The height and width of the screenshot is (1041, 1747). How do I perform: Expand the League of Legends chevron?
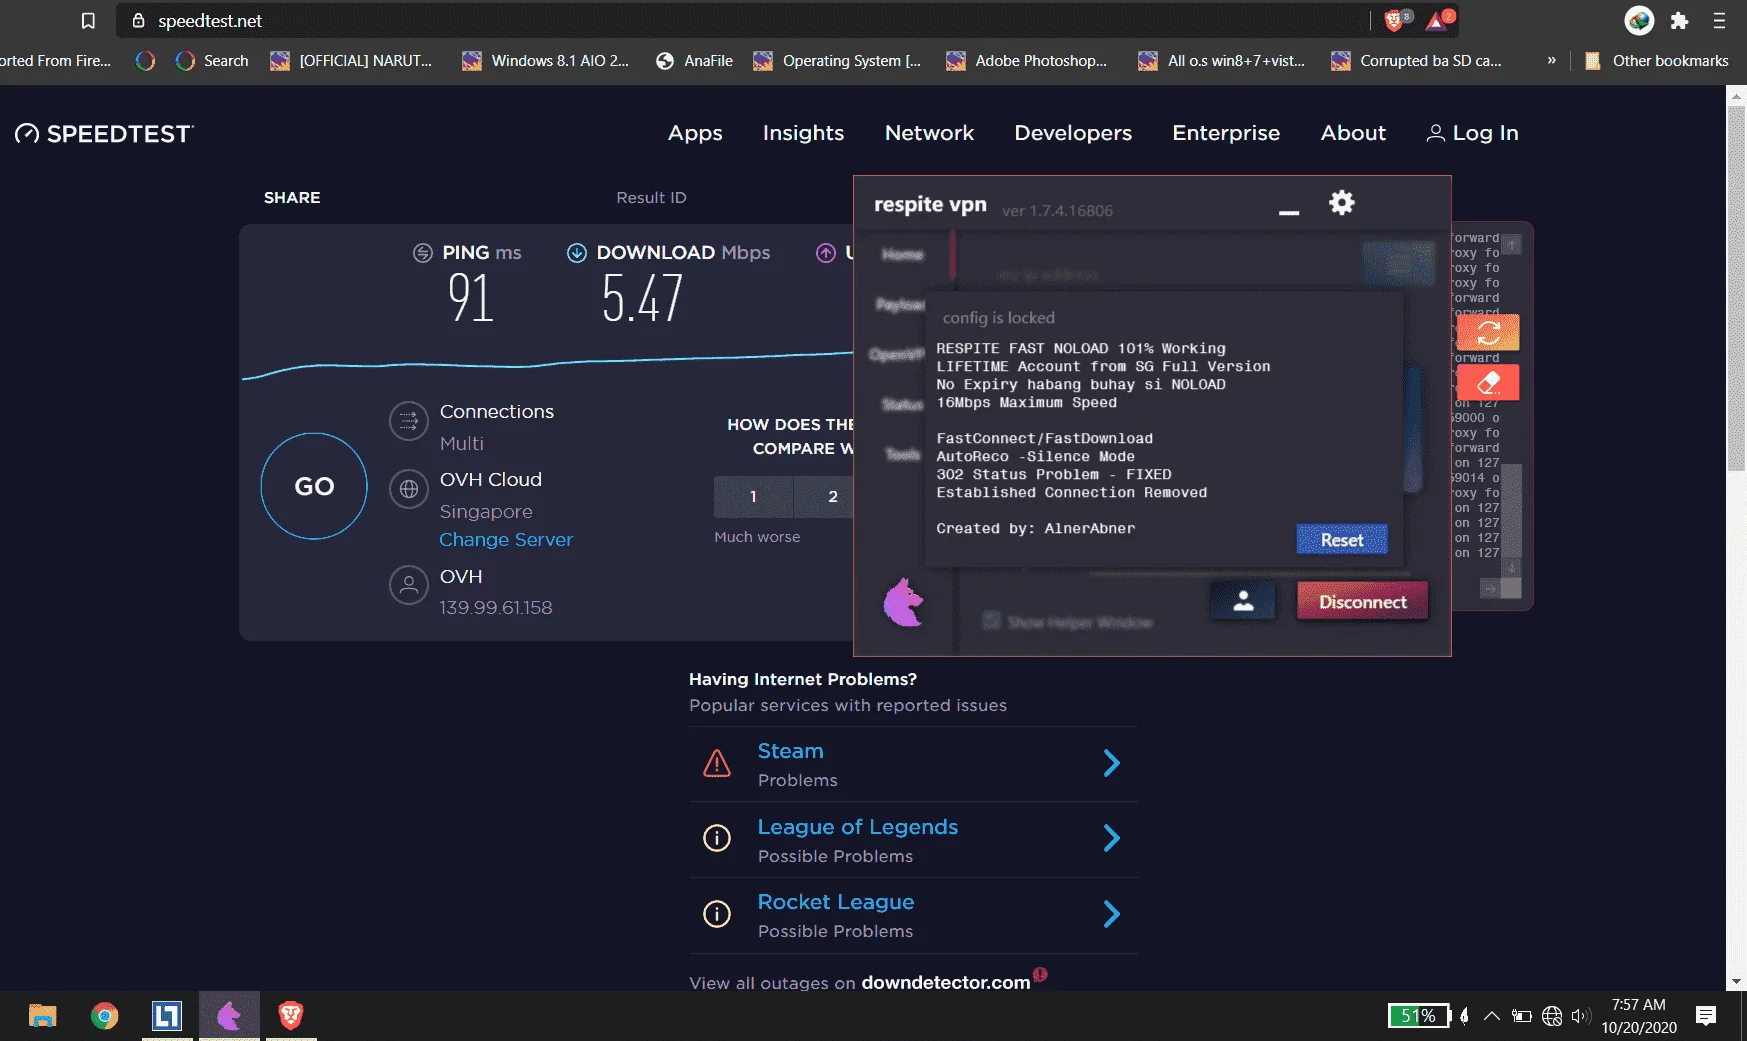(1111, 838)
